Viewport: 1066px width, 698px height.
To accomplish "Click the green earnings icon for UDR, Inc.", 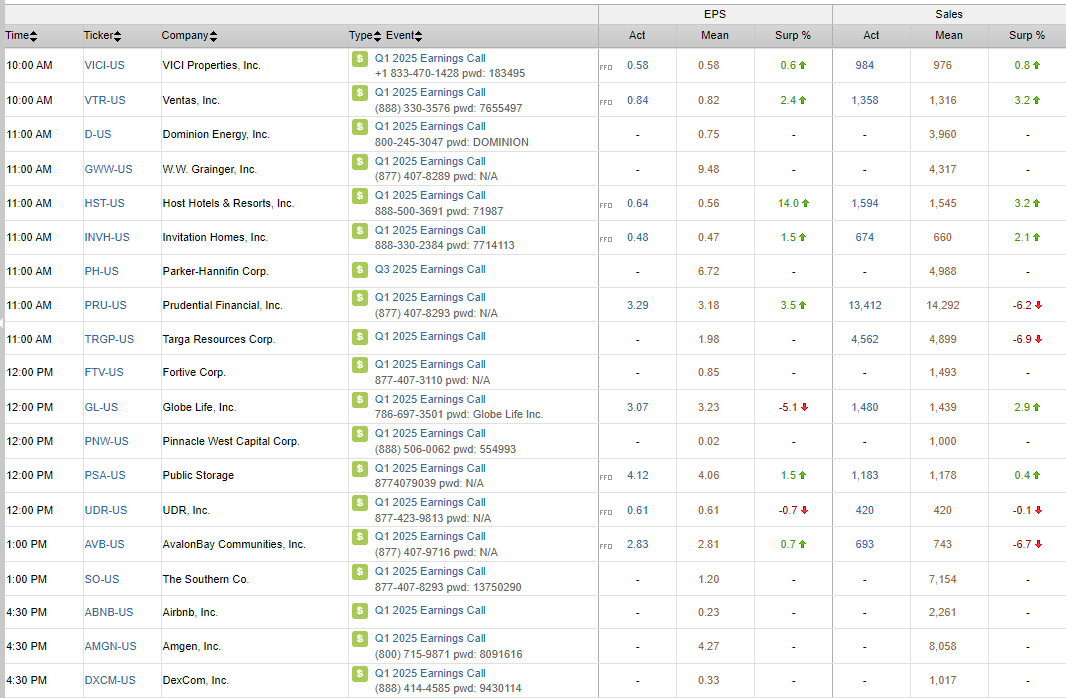I will pyautogui.click(x=360, y=502).
